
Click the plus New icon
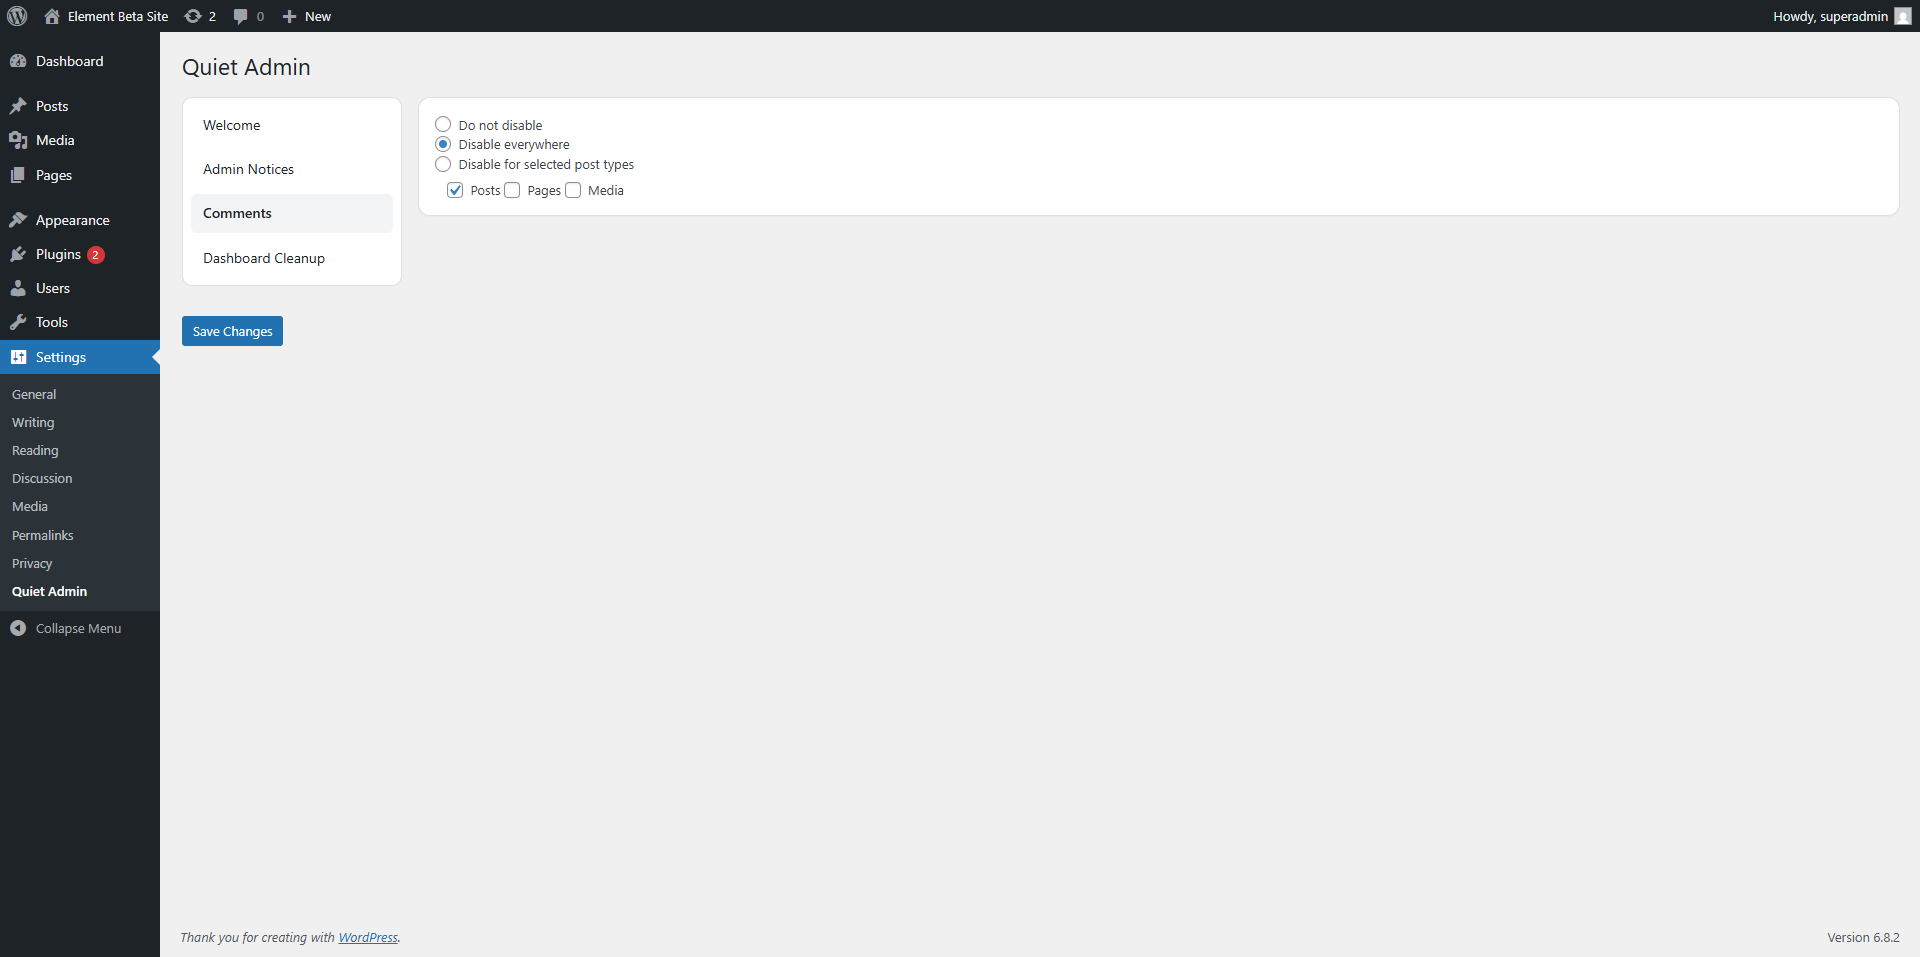(x=290, y=16)
